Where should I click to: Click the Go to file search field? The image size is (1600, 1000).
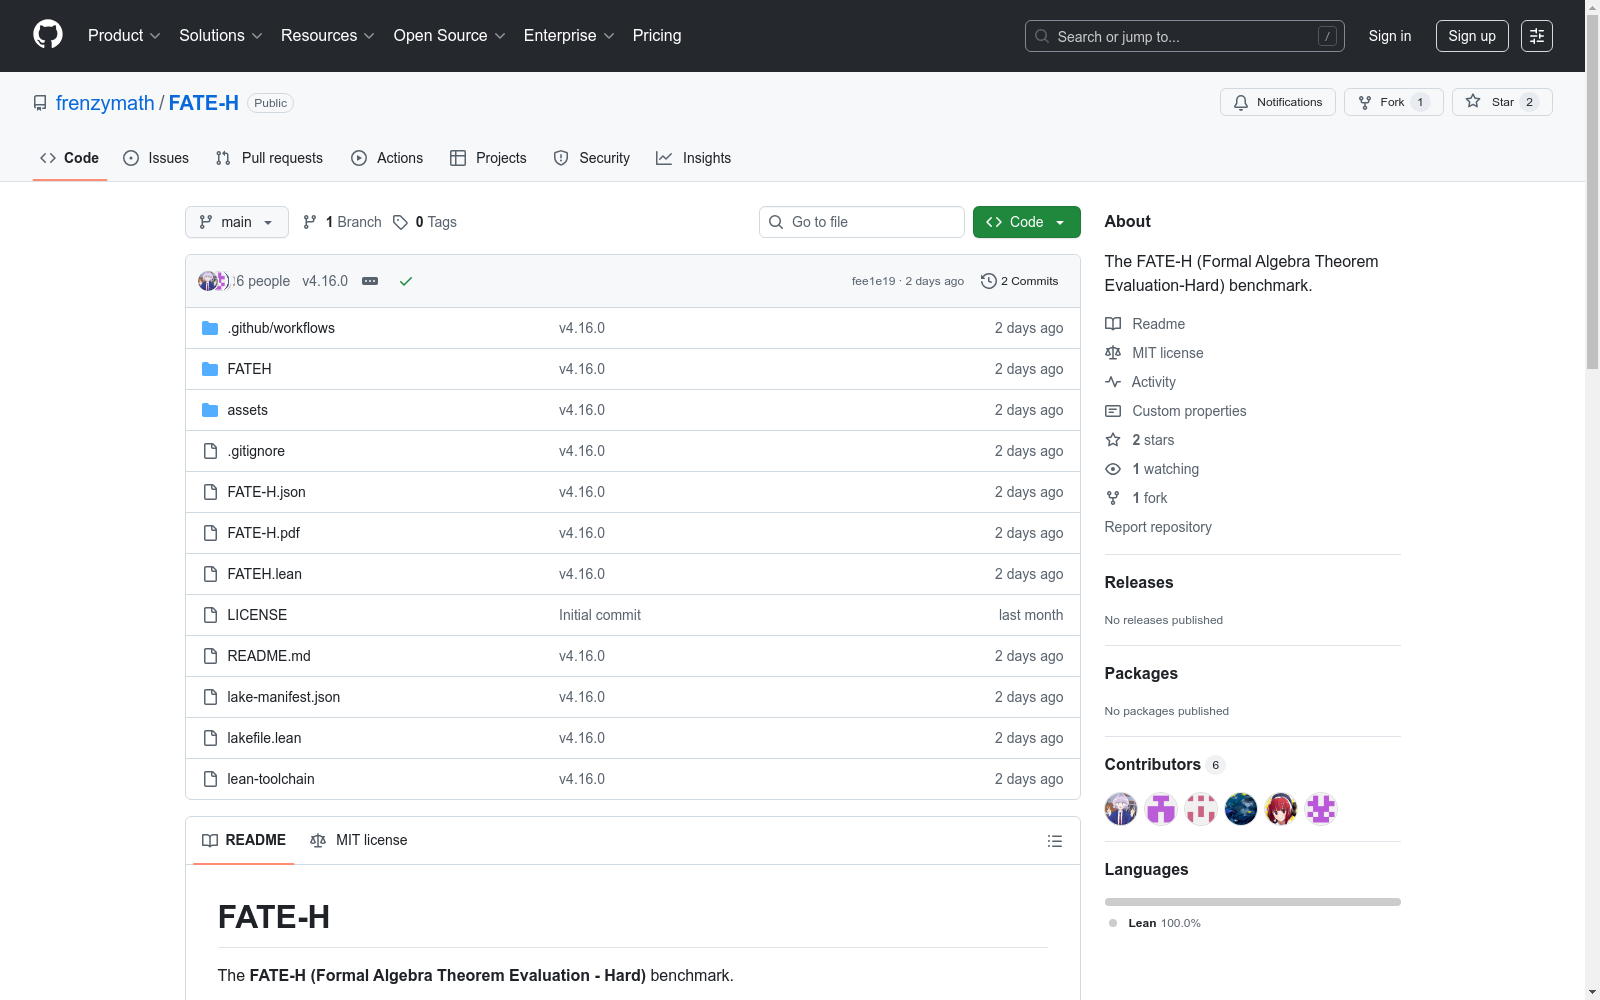point(862,222)
